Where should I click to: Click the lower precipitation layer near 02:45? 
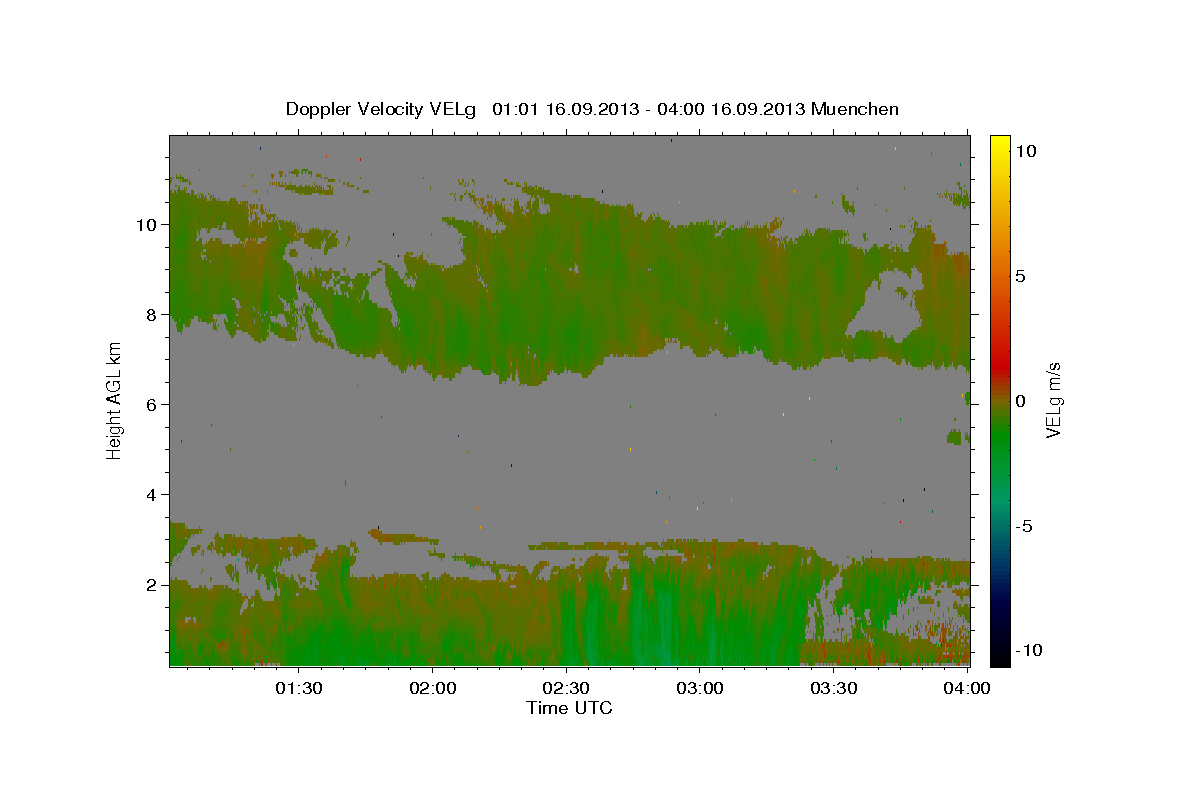click(x=633, y=610)
